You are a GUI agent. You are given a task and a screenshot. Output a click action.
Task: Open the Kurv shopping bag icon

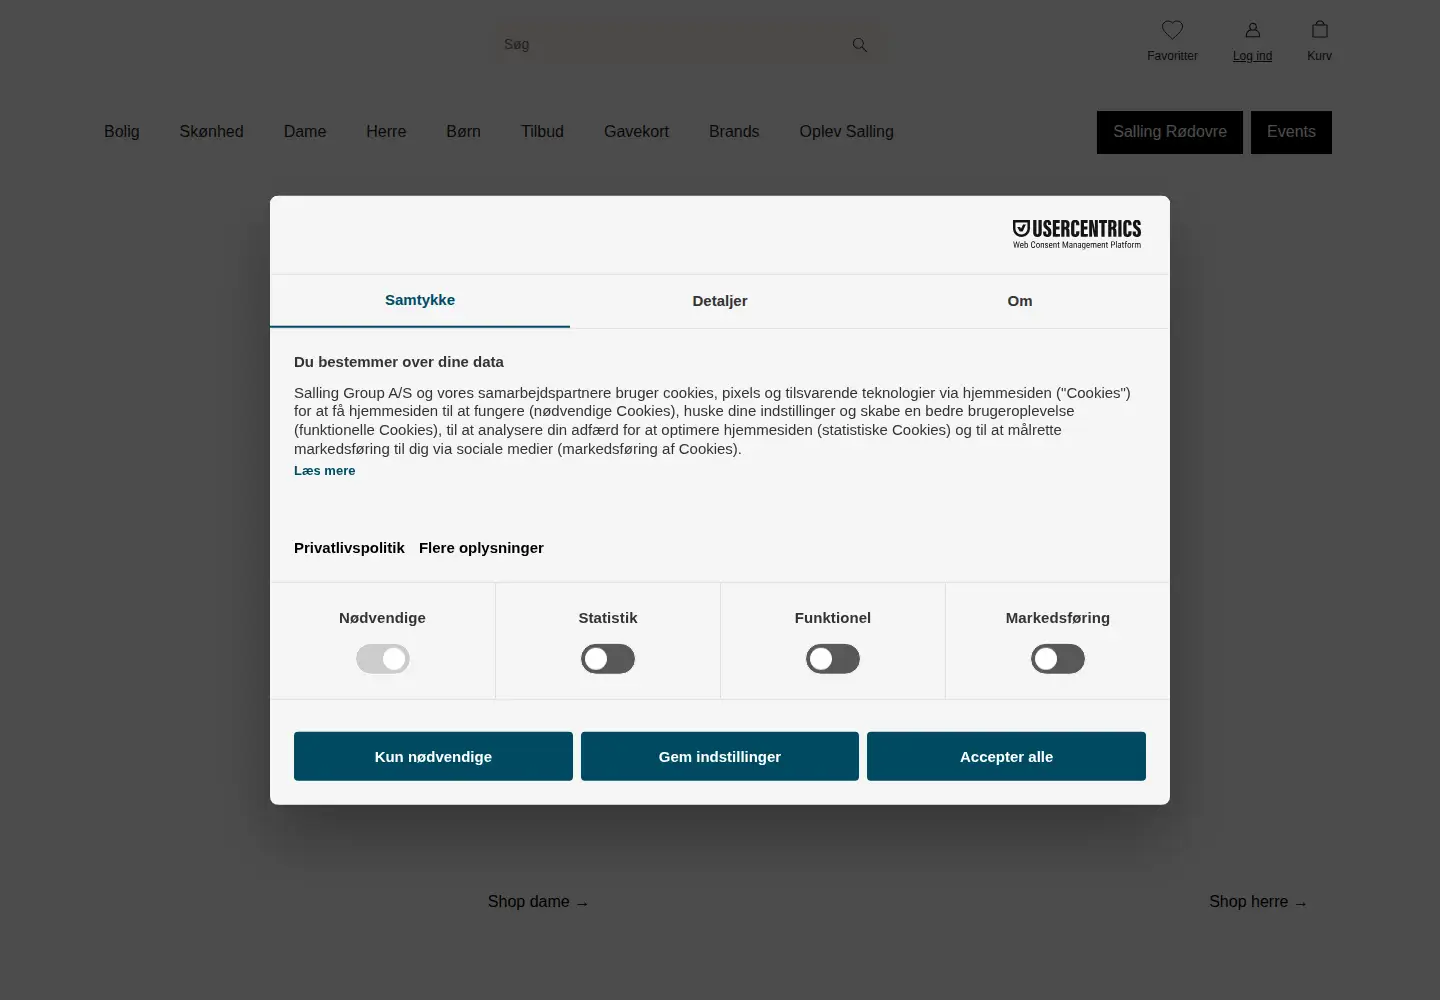click(1320, 29)
